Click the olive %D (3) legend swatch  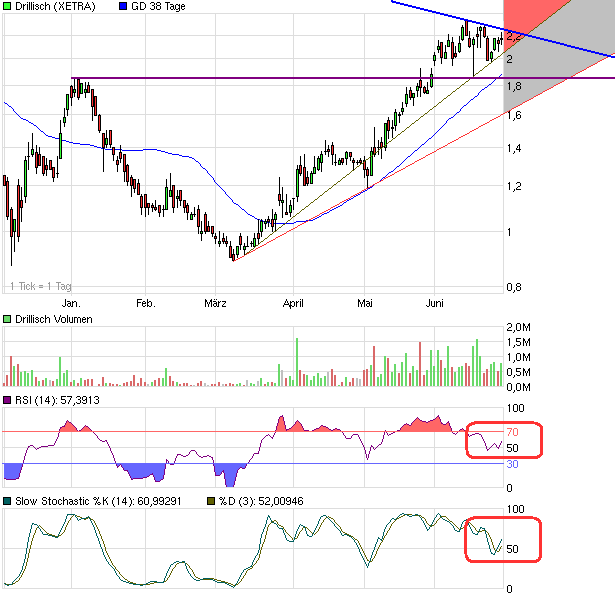click(211, 501)
